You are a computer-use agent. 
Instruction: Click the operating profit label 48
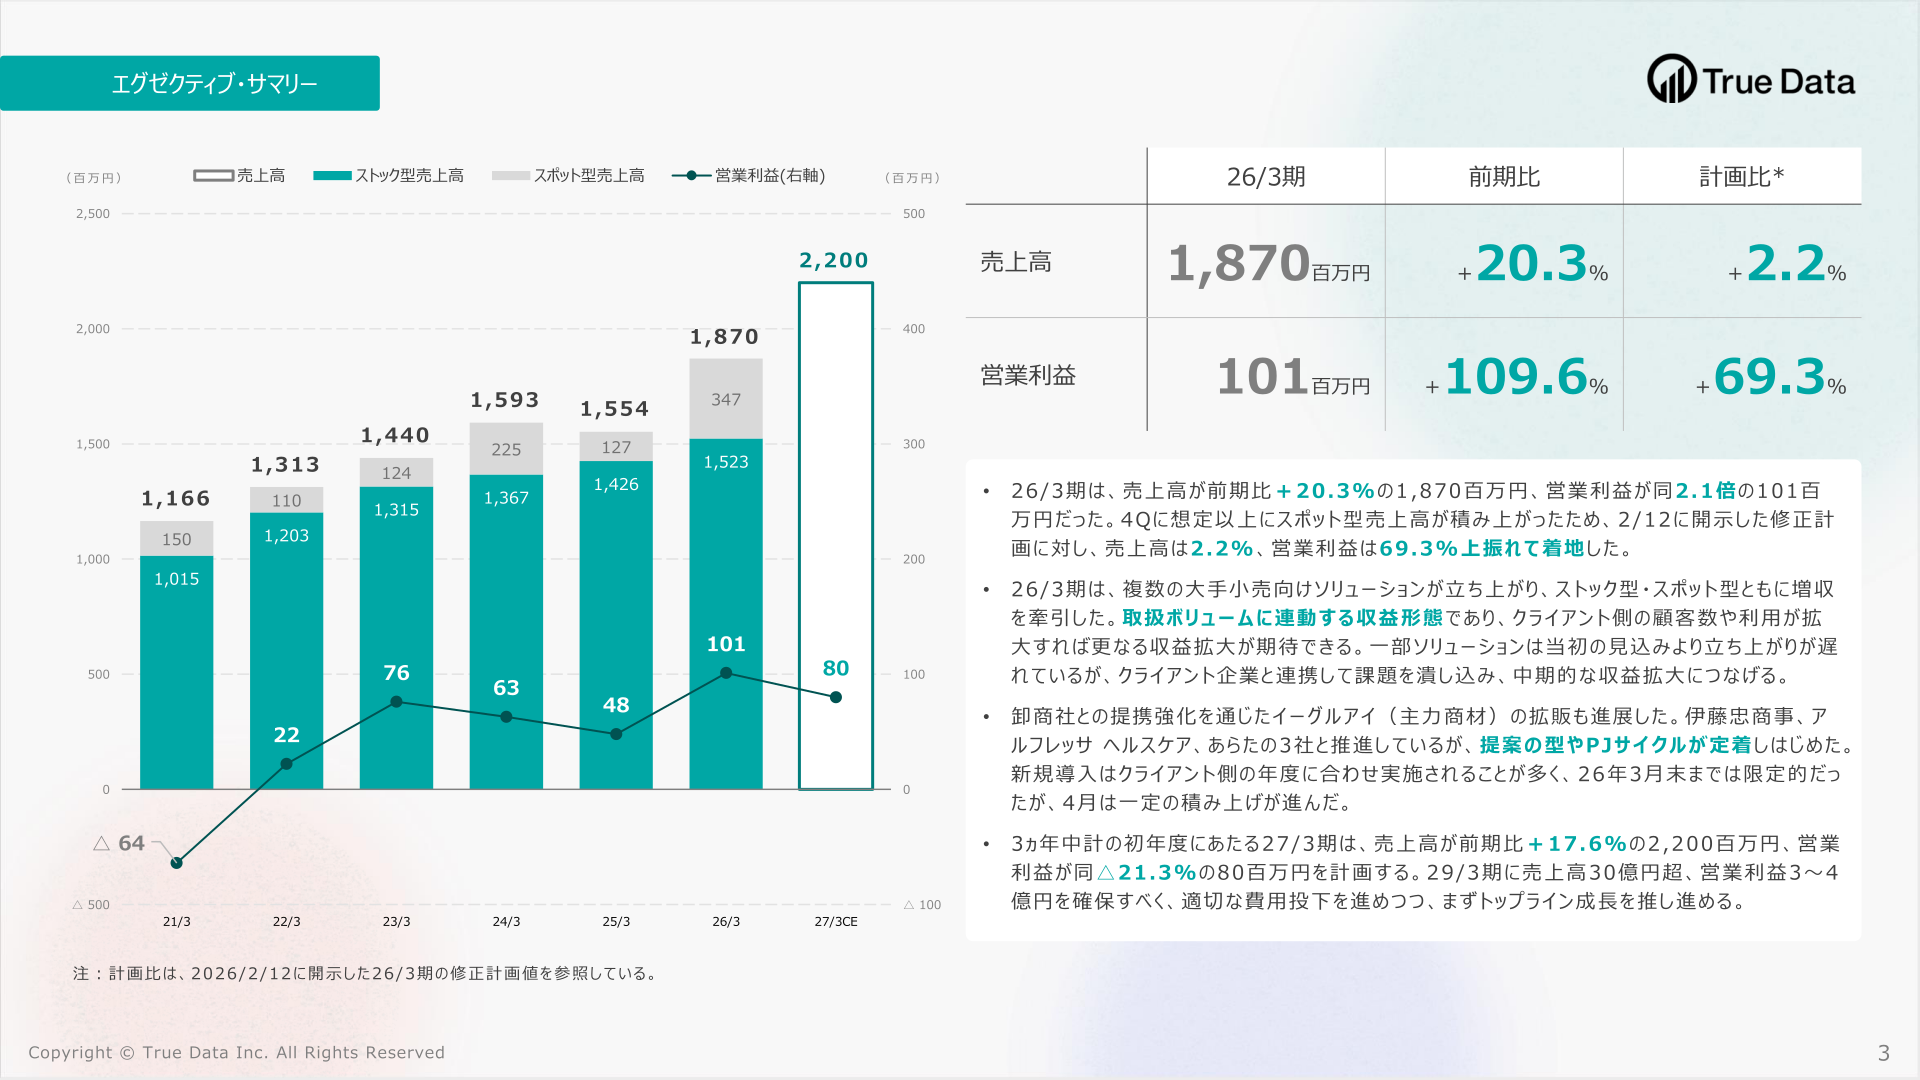coord(616,705)
